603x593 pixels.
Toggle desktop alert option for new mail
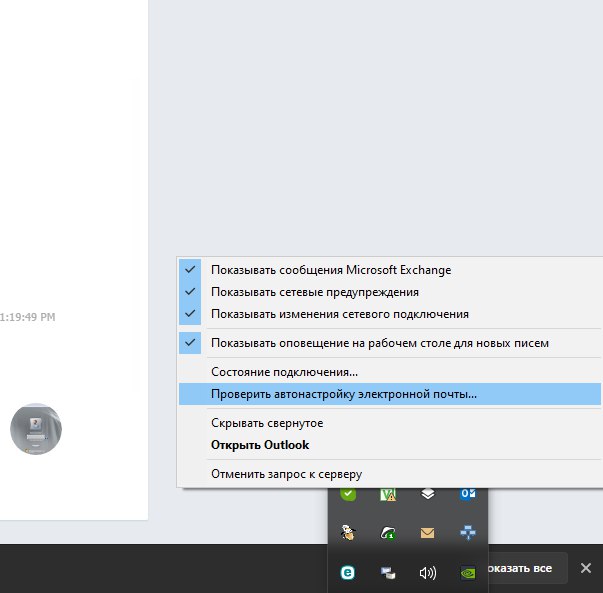click(390, 343)
